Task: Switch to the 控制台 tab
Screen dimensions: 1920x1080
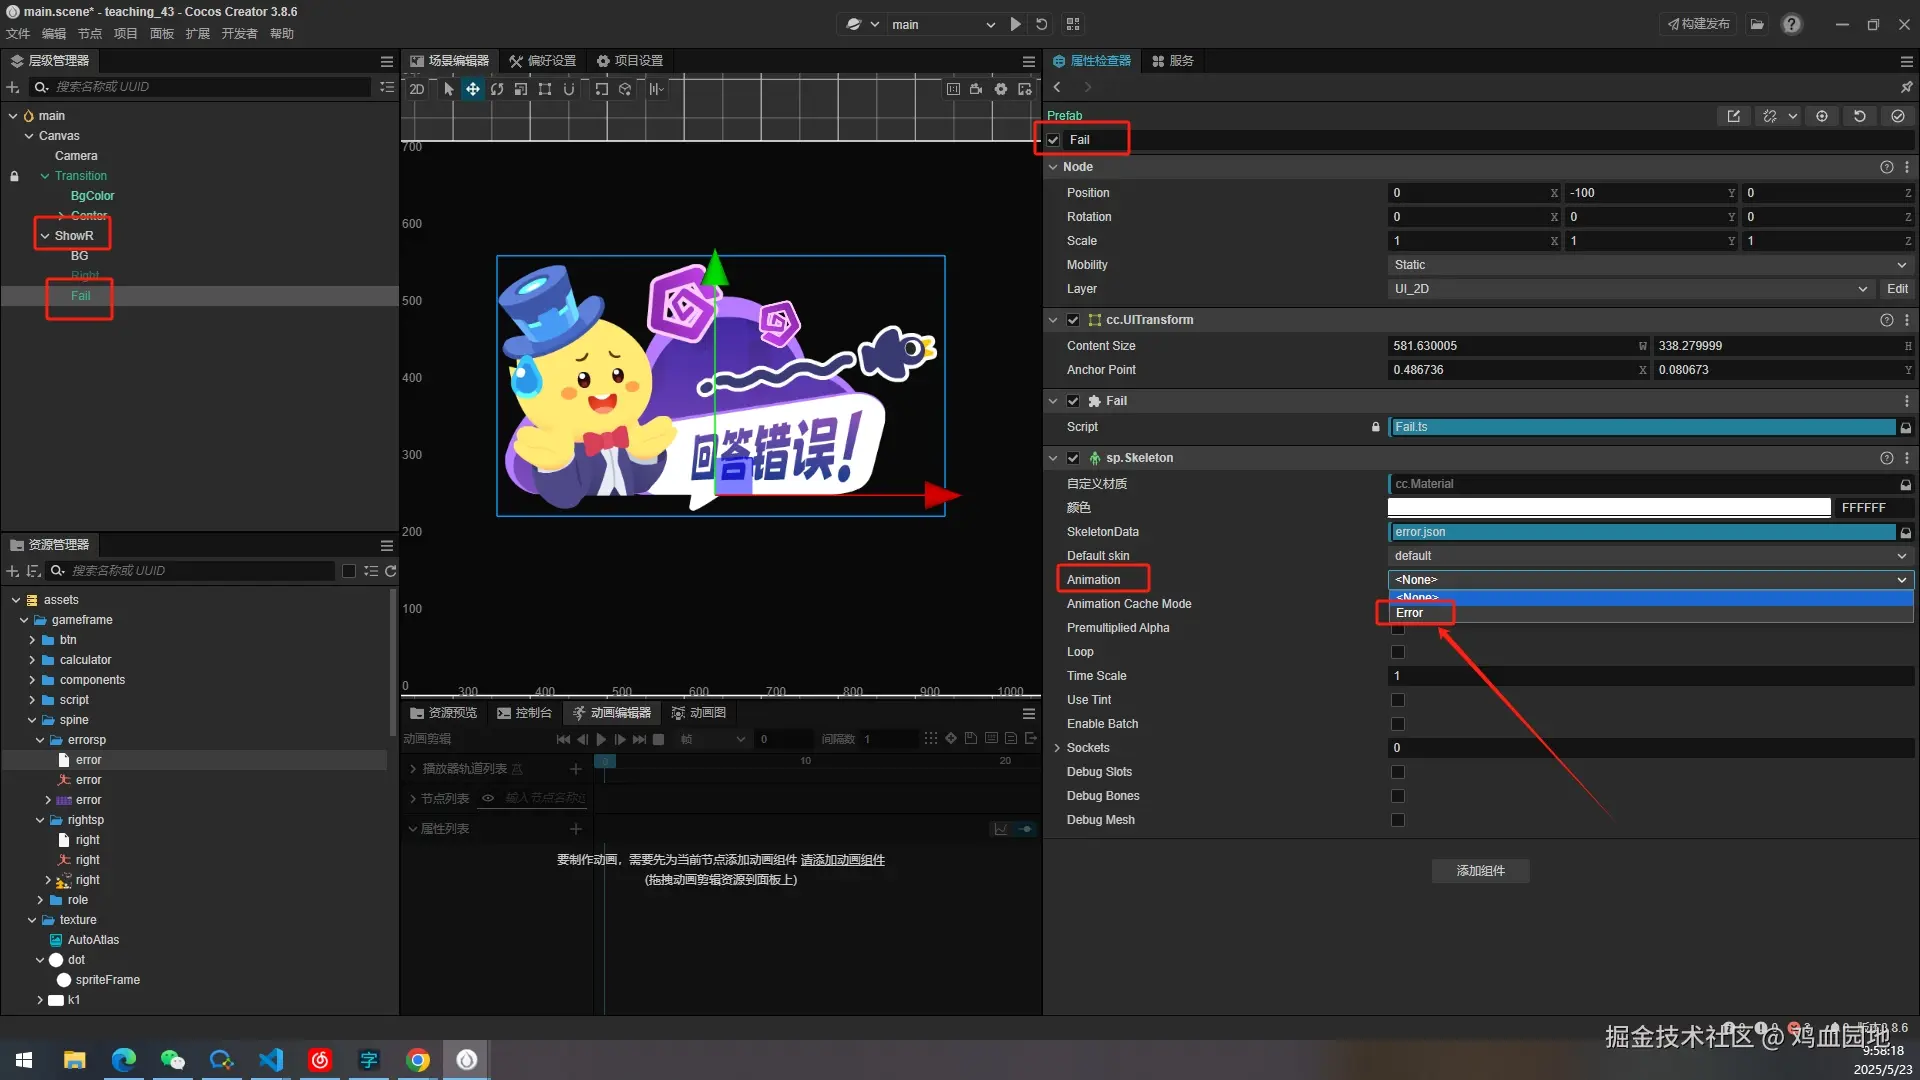Action: (525, 713)
